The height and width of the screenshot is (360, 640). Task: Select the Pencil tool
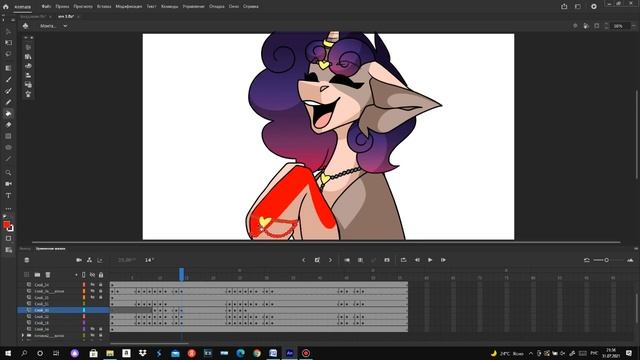point(8,102)
